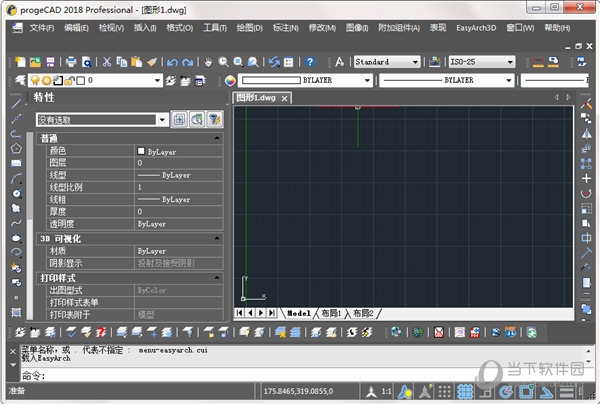Click the Move cross icon in right toolbar
Viewport: 600px width, 404px height.
tap(586, 178)
